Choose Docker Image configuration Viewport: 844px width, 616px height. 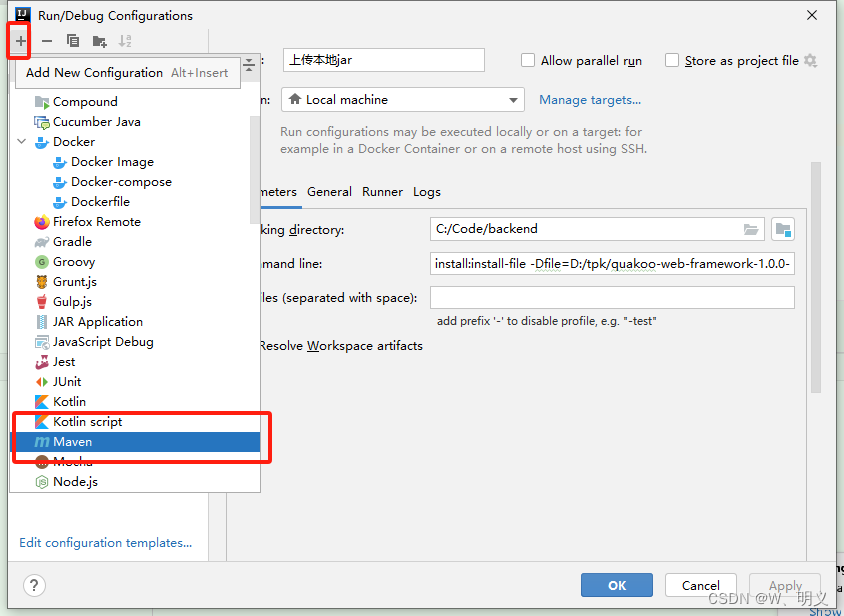click(135, 162)
